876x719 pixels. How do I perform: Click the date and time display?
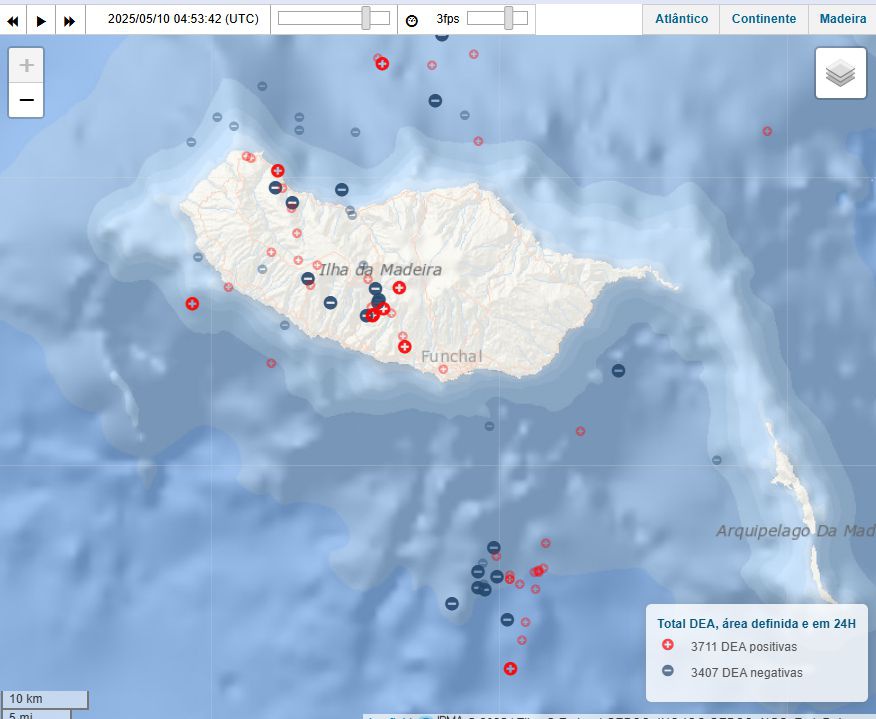pos(183,19)
